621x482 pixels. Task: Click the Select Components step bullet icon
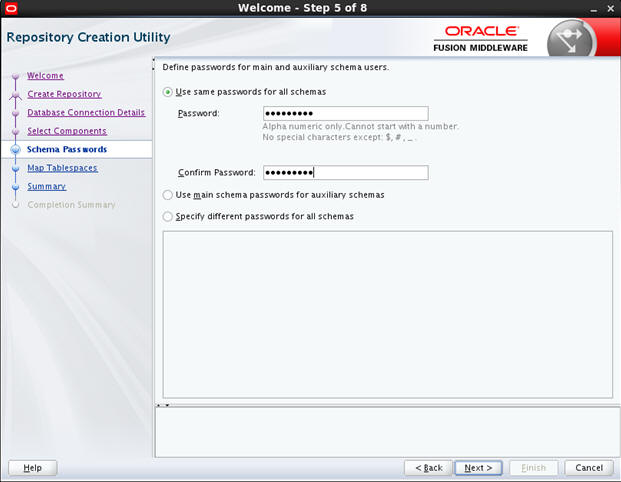click(15, 131)
